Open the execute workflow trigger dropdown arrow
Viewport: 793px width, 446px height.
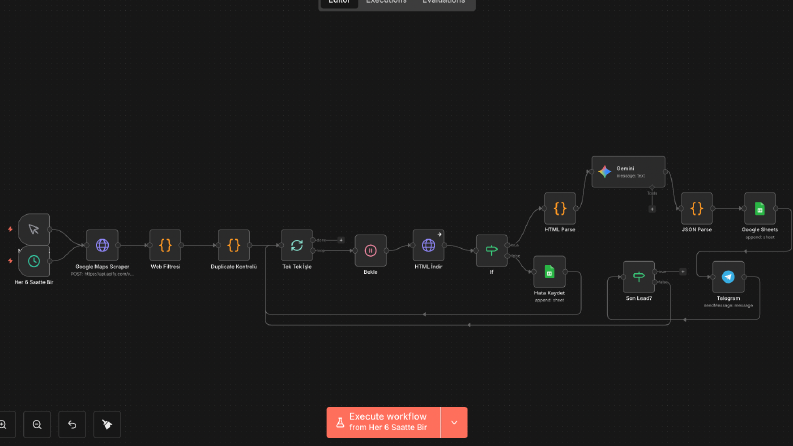click(454, 422)
